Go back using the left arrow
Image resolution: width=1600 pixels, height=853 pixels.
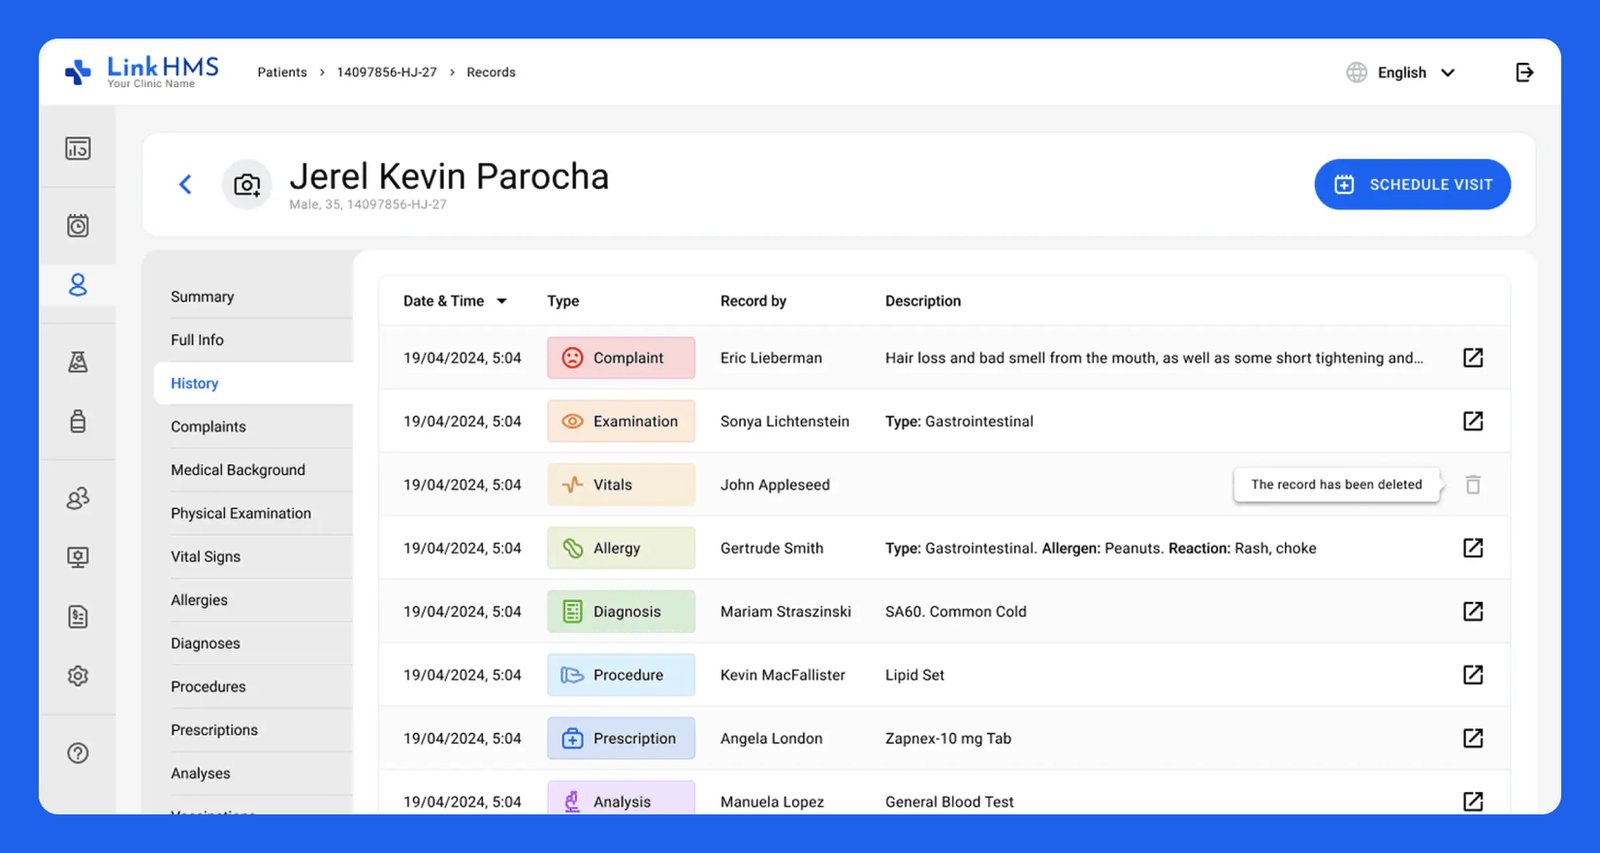(185, 184)
